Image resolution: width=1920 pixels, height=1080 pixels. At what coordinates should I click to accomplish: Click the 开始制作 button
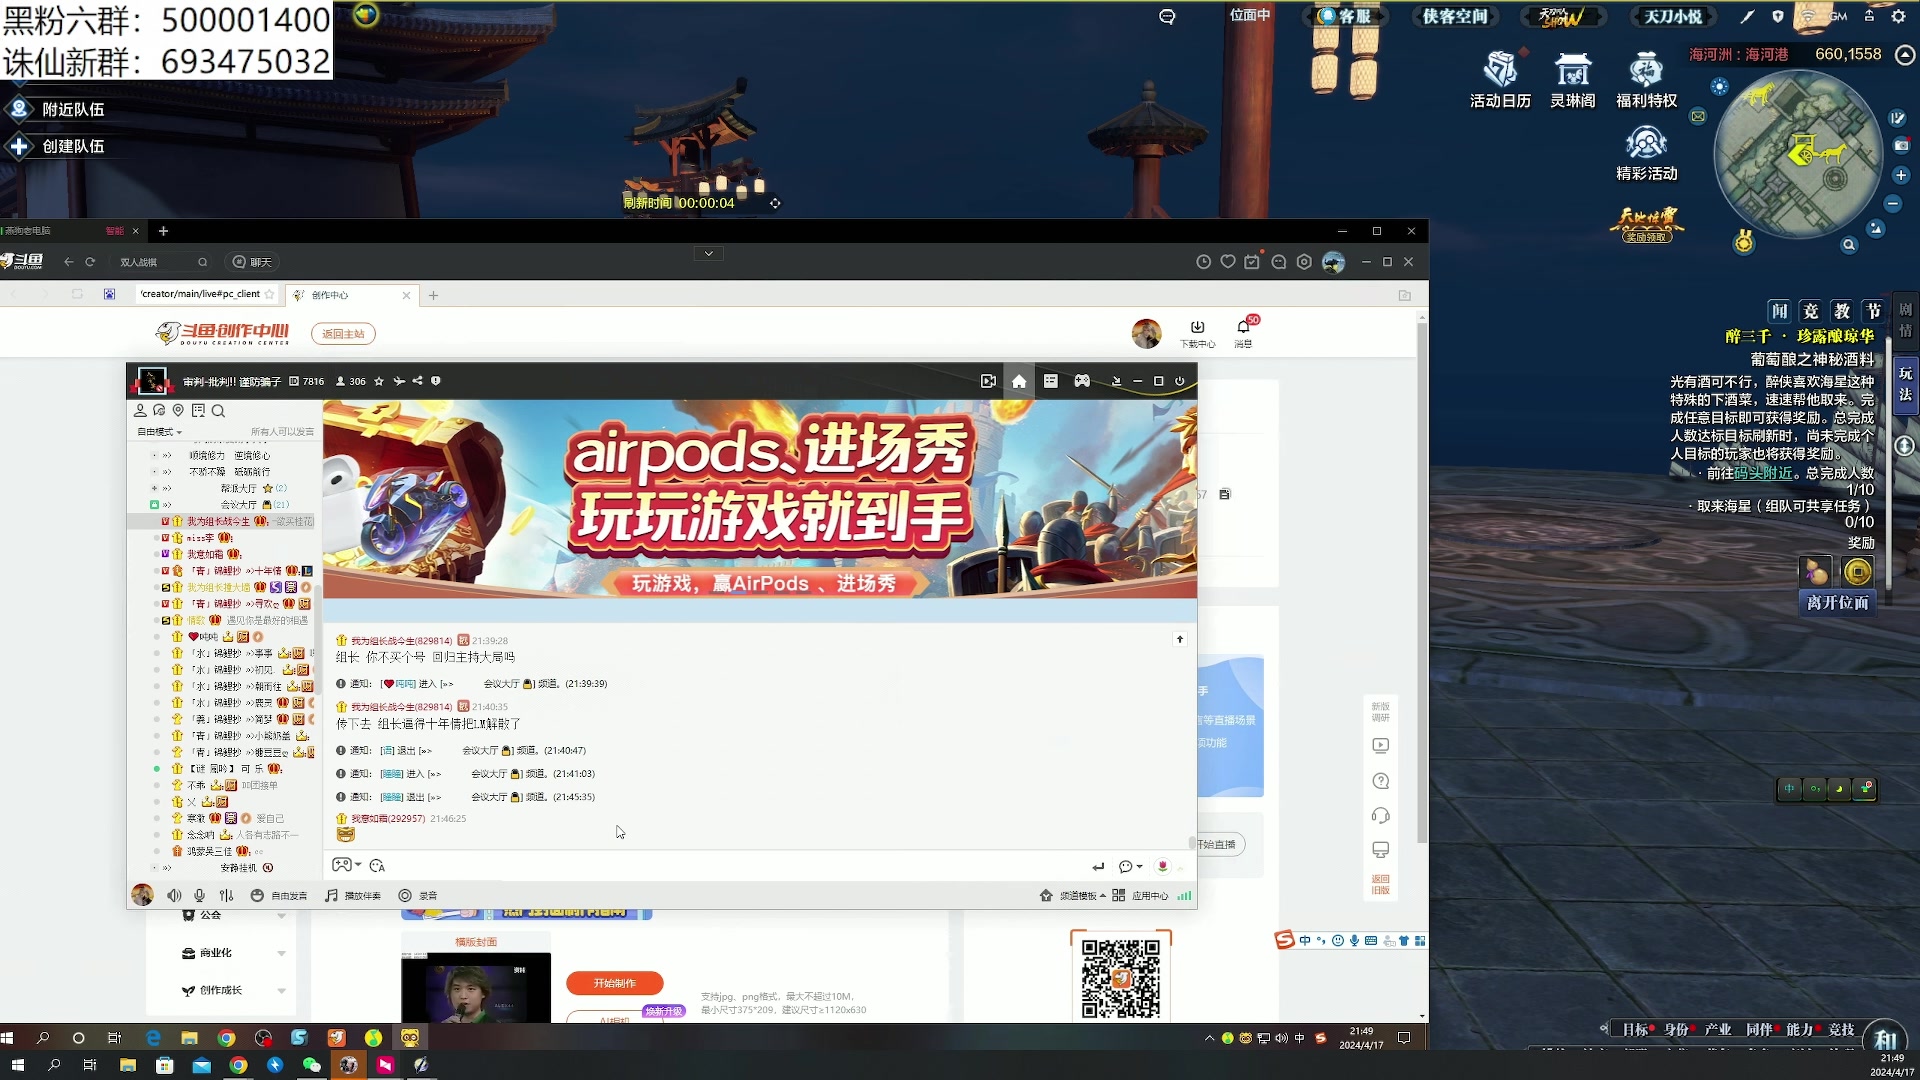pyautogui.click(x=614, y=983)
